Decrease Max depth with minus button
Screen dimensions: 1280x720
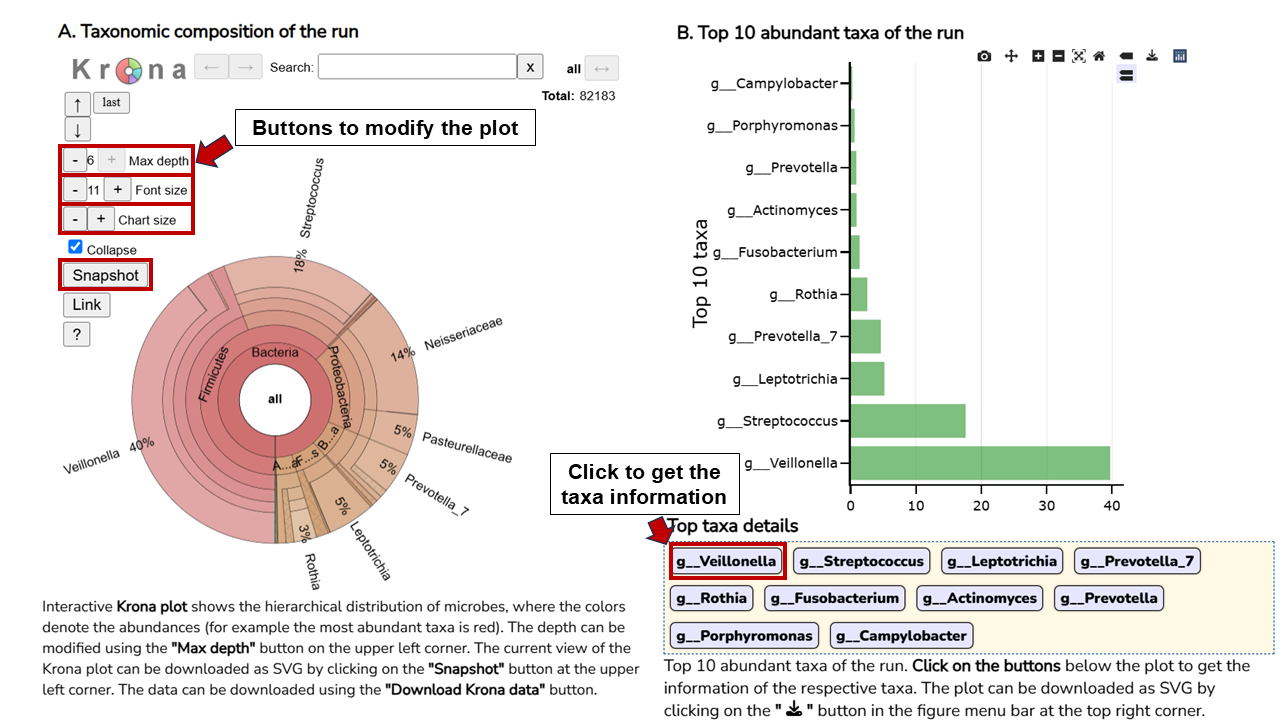[x=75, y=160]
